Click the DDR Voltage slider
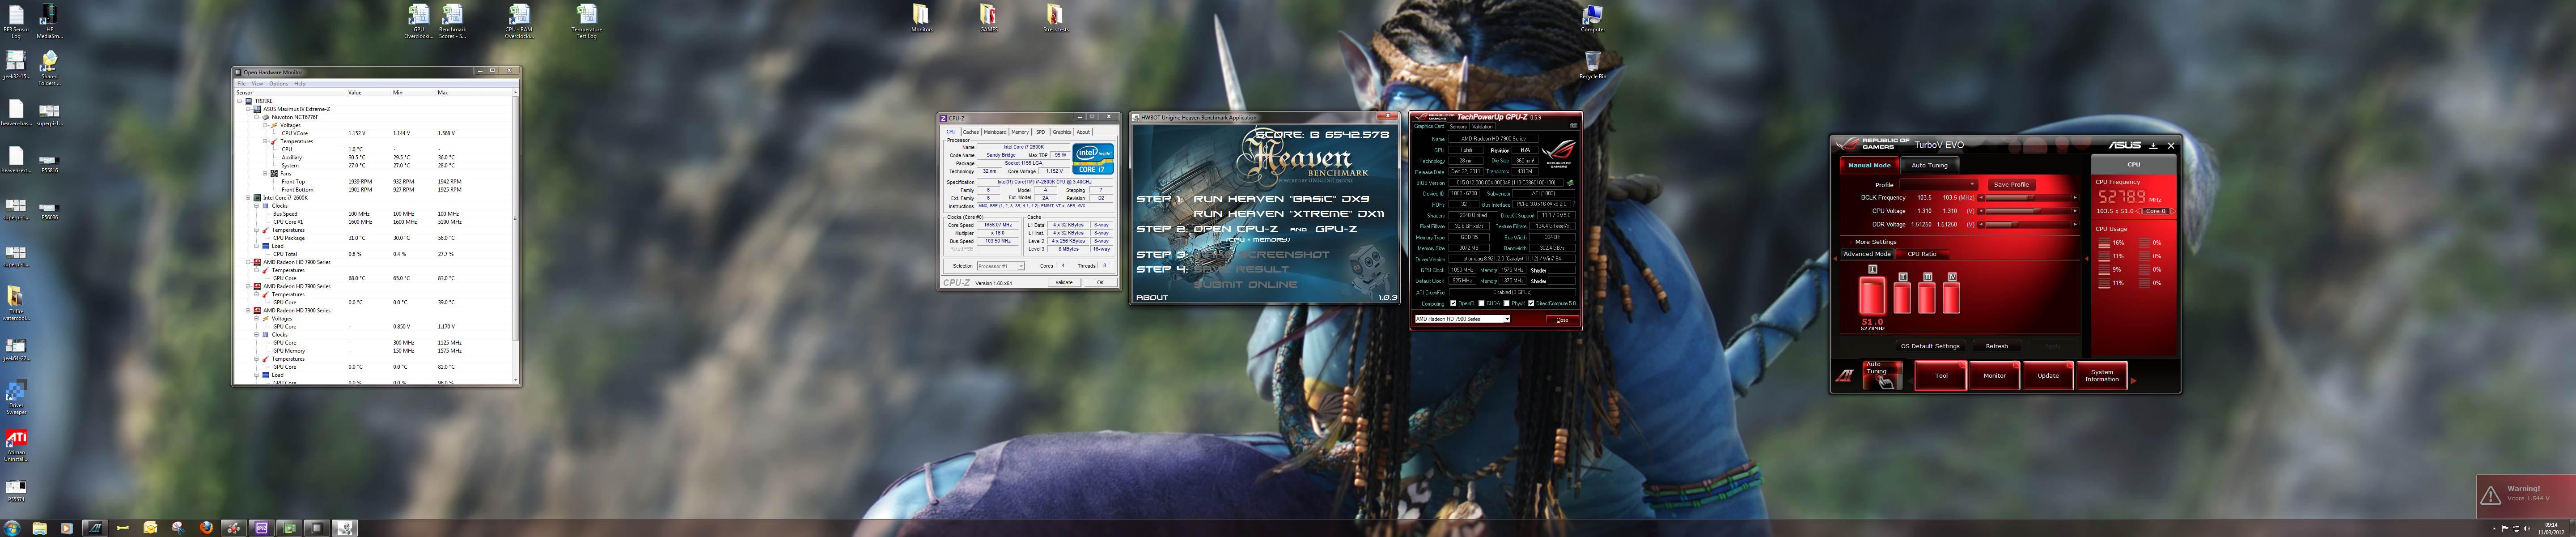 (2029, 224)
